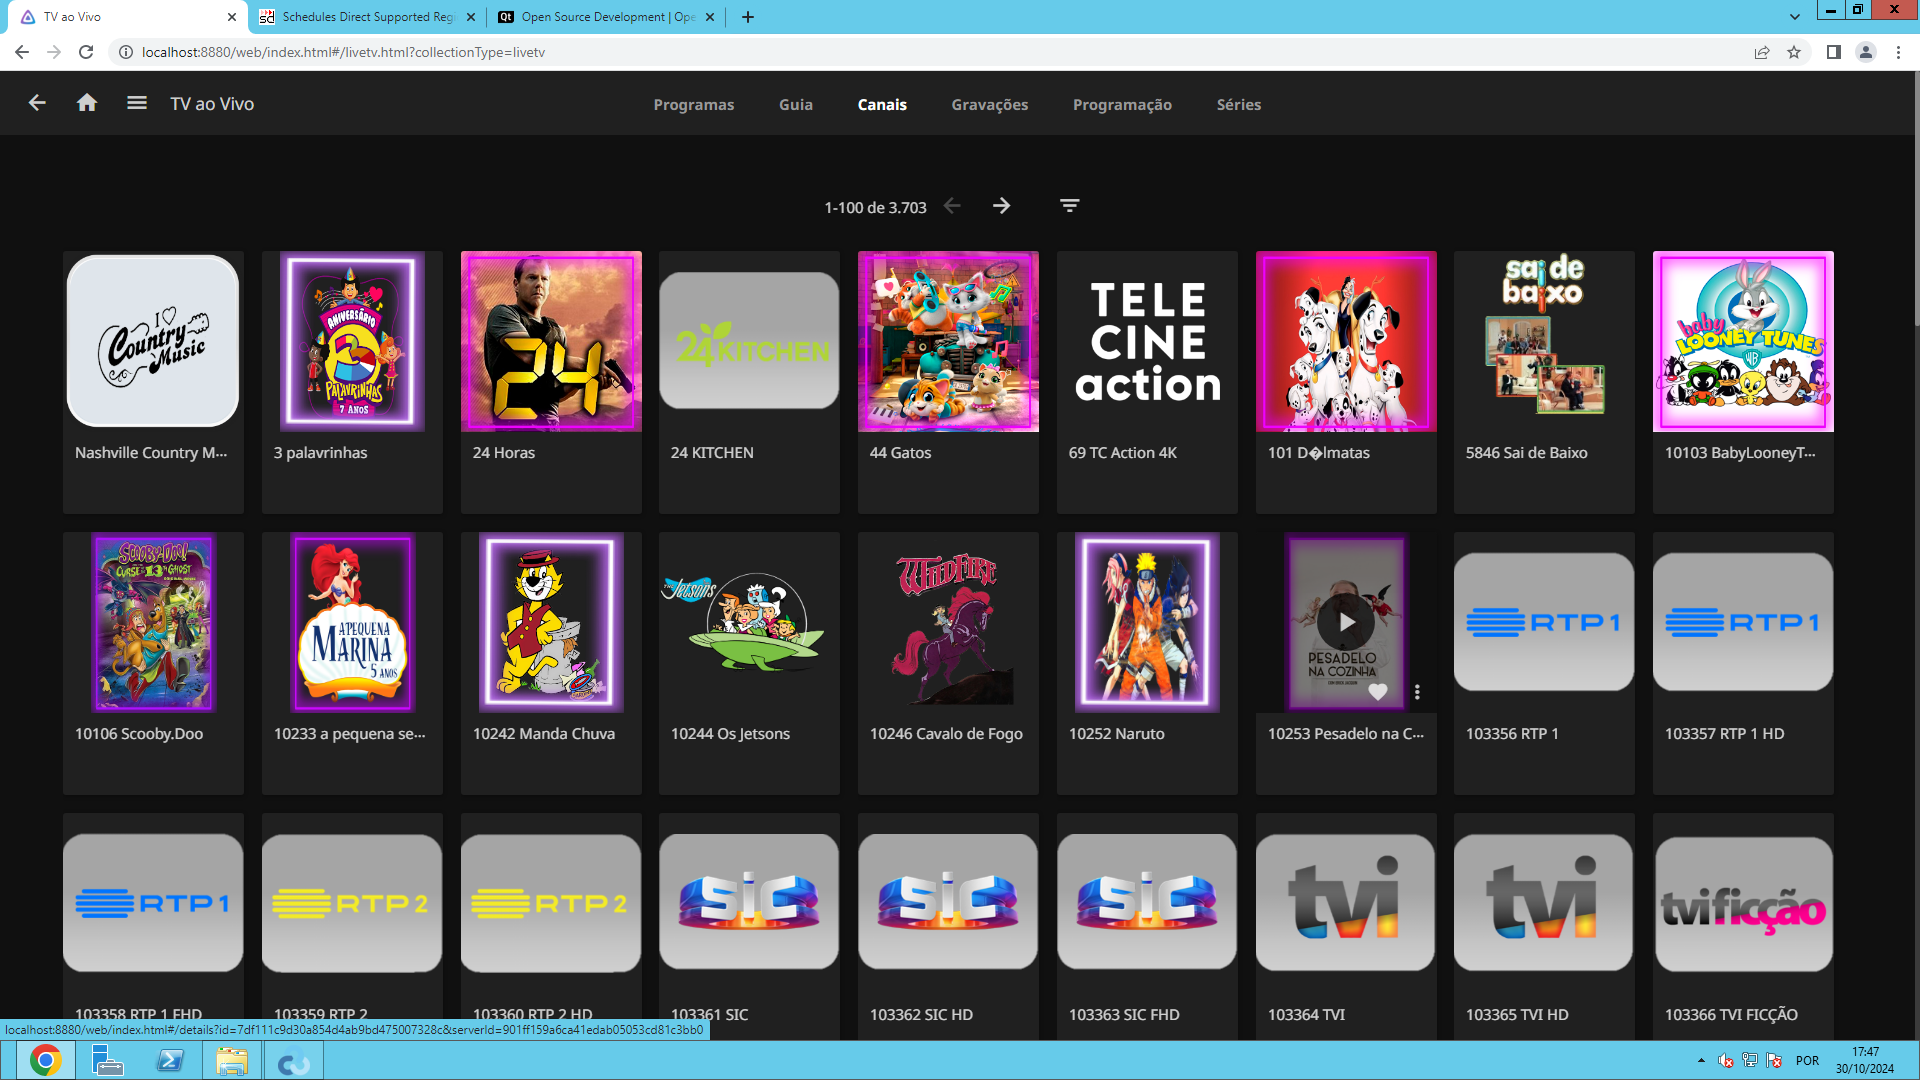The height and width of the screenshot is (1080, 1920).
Task: Favorite Pesadelo na Cozinha with heart icon
Action: pos(1378,692)
